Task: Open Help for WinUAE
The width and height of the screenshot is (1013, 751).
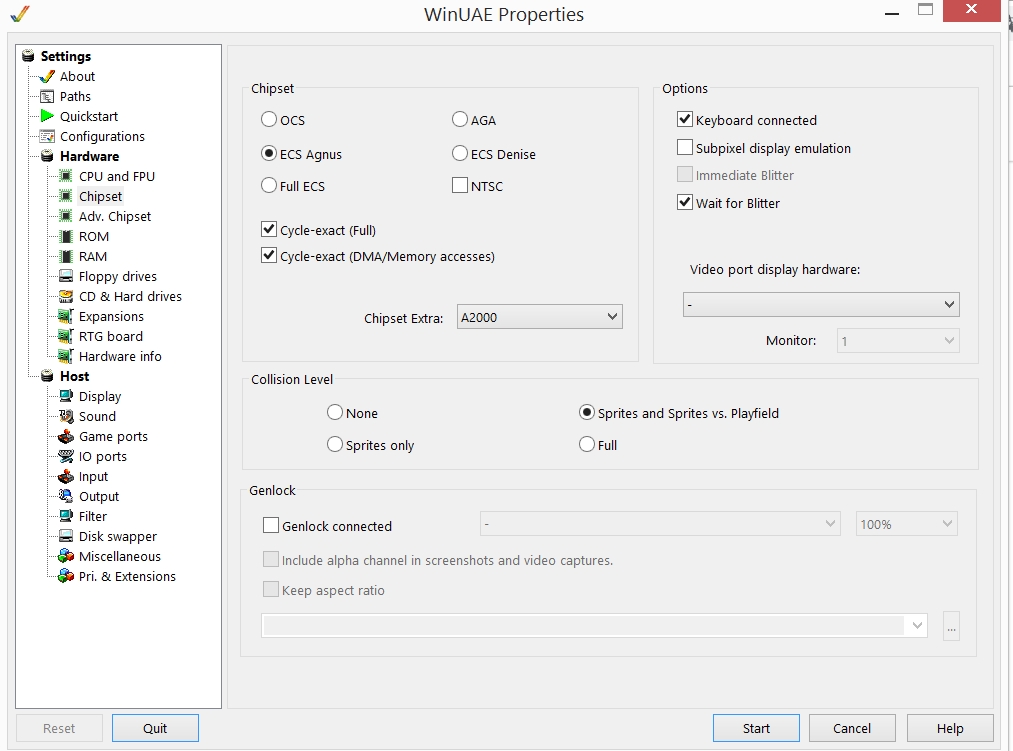Action: (950, 728)
